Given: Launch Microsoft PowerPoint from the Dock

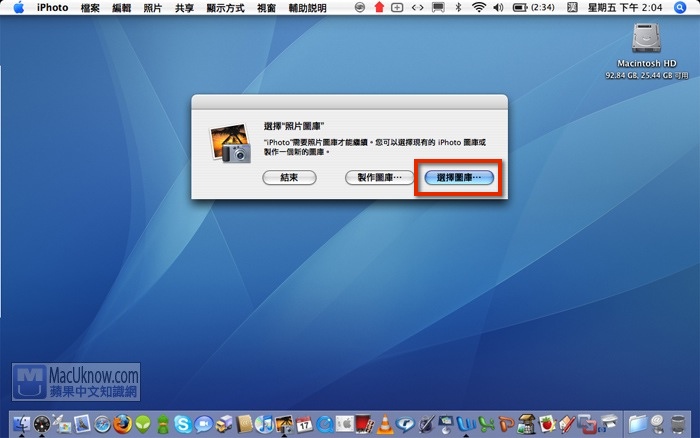Looking at the screenshot, I should point(507,424).
